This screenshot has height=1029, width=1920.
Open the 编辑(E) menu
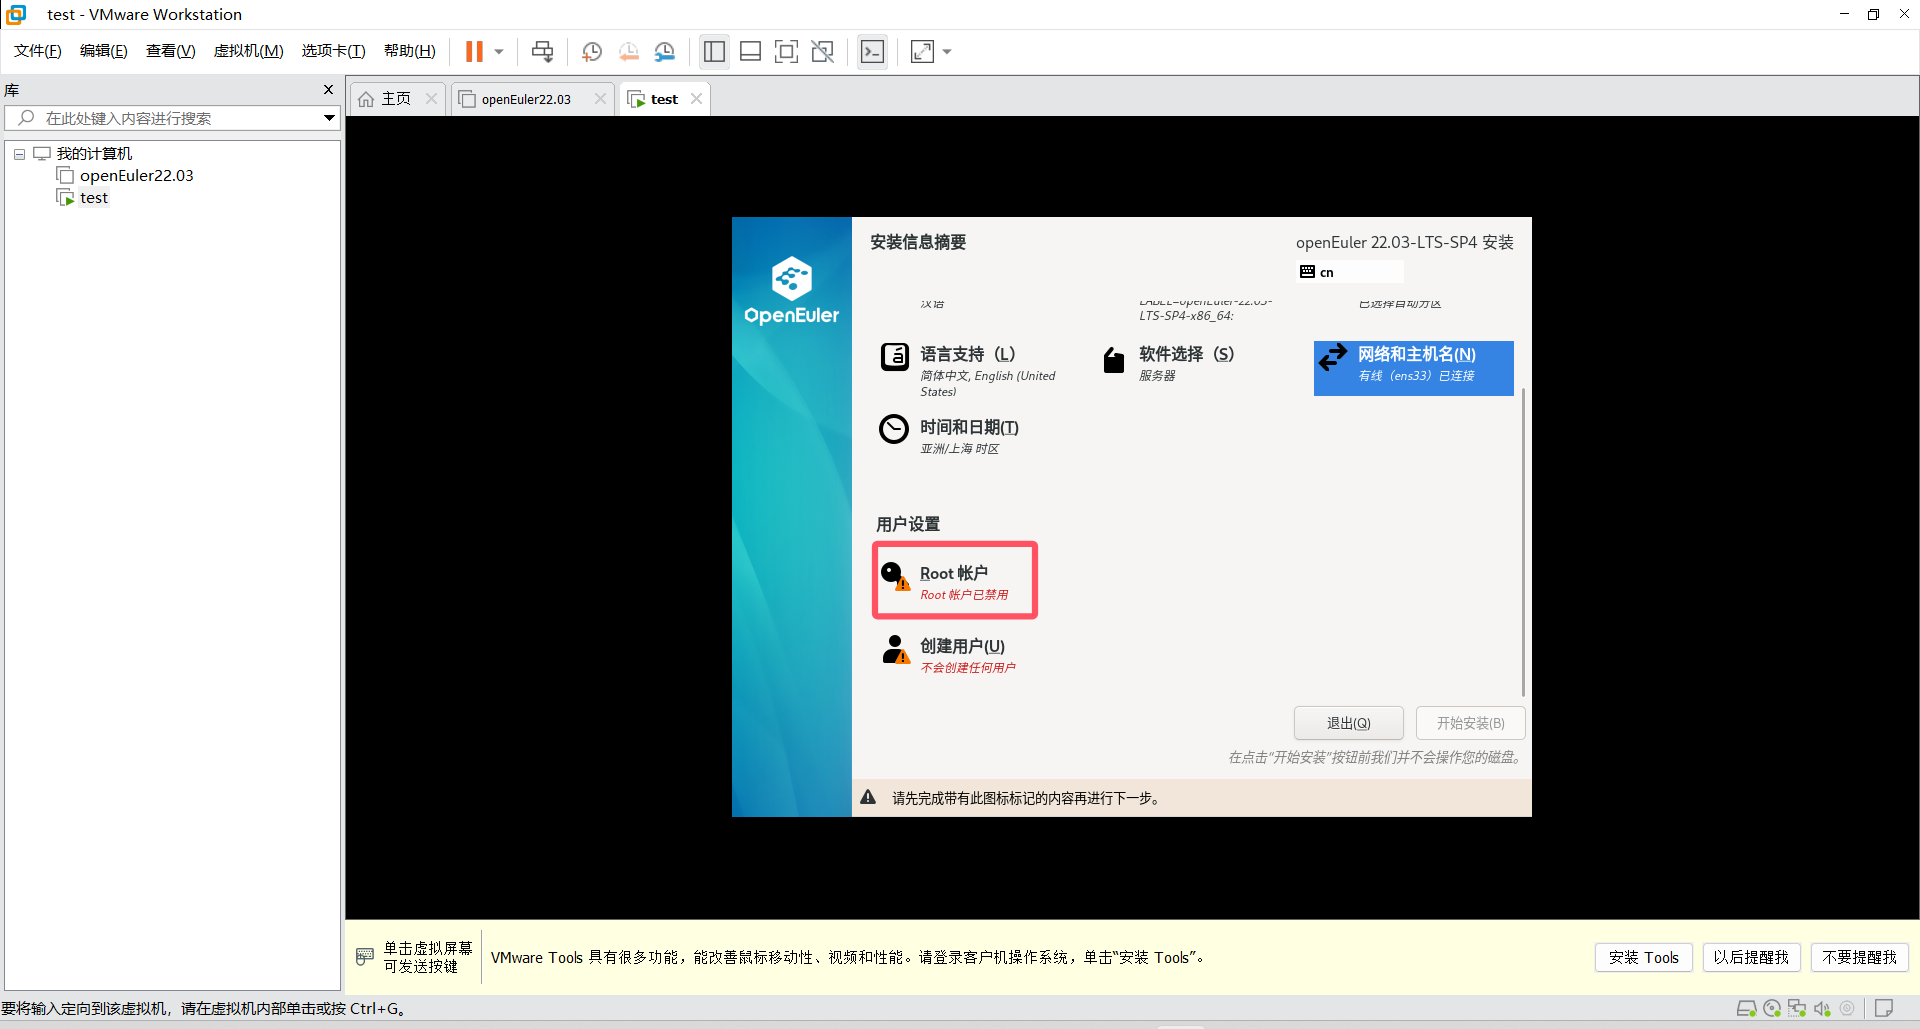click(104, 51)
